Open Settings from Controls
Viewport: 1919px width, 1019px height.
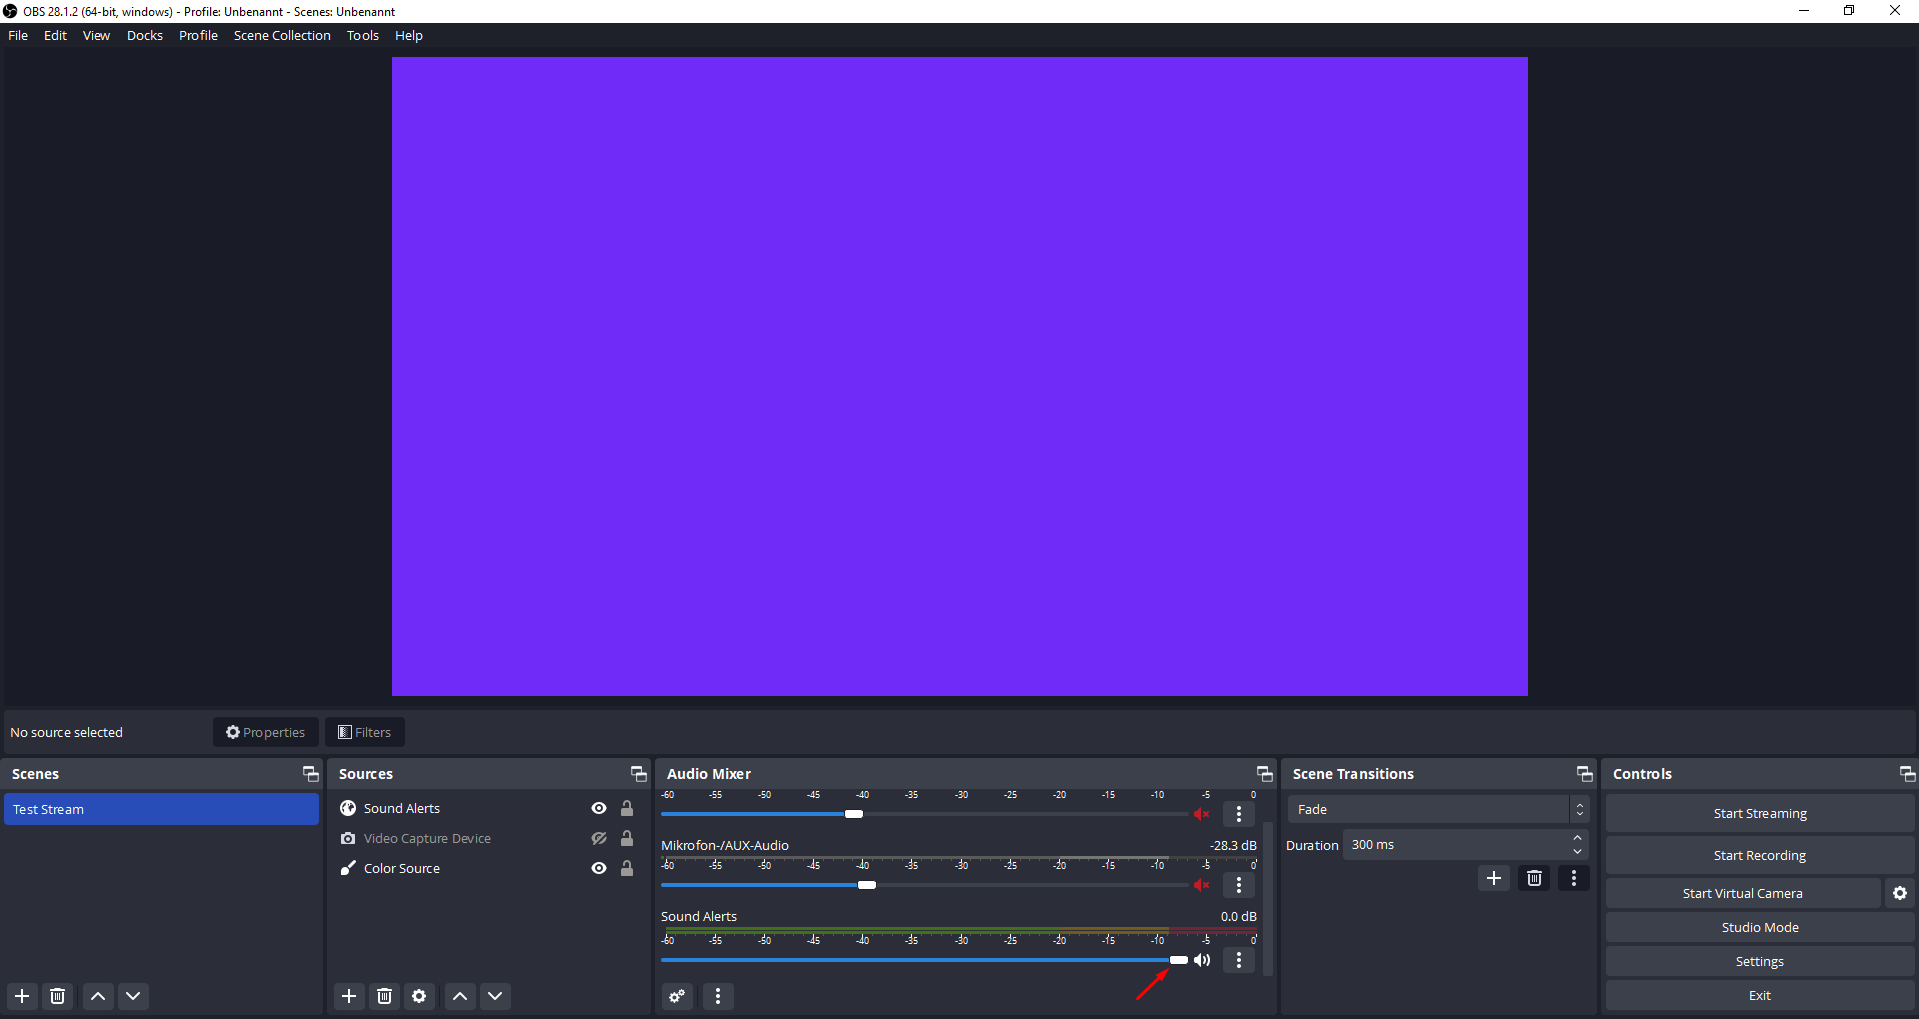[x=1760, y=961]
